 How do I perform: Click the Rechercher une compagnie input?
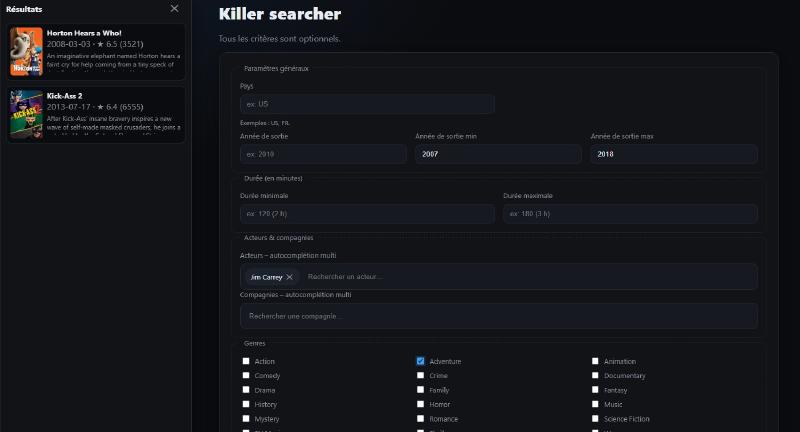pos(498,316)
